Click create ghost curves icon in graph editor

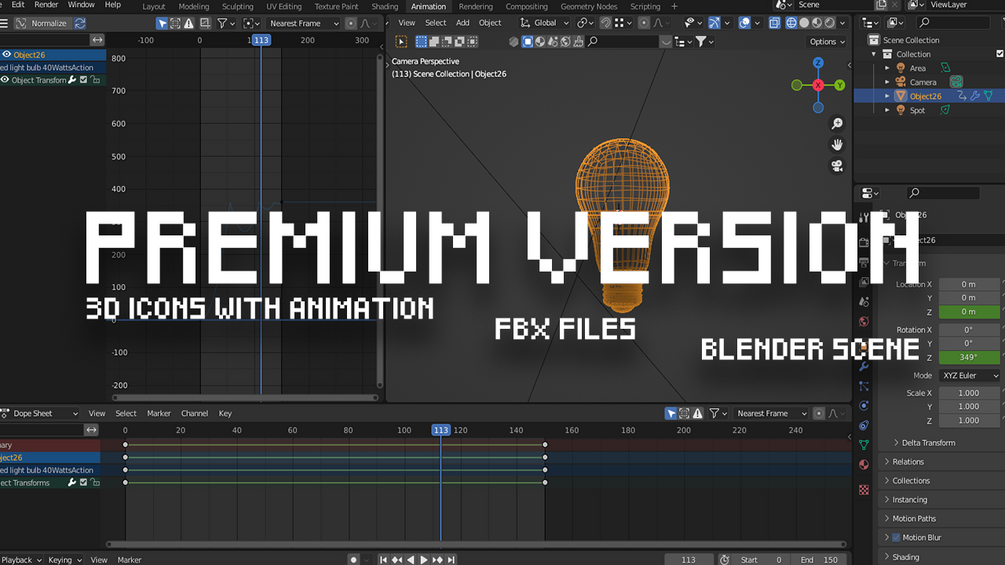point(205,23)
